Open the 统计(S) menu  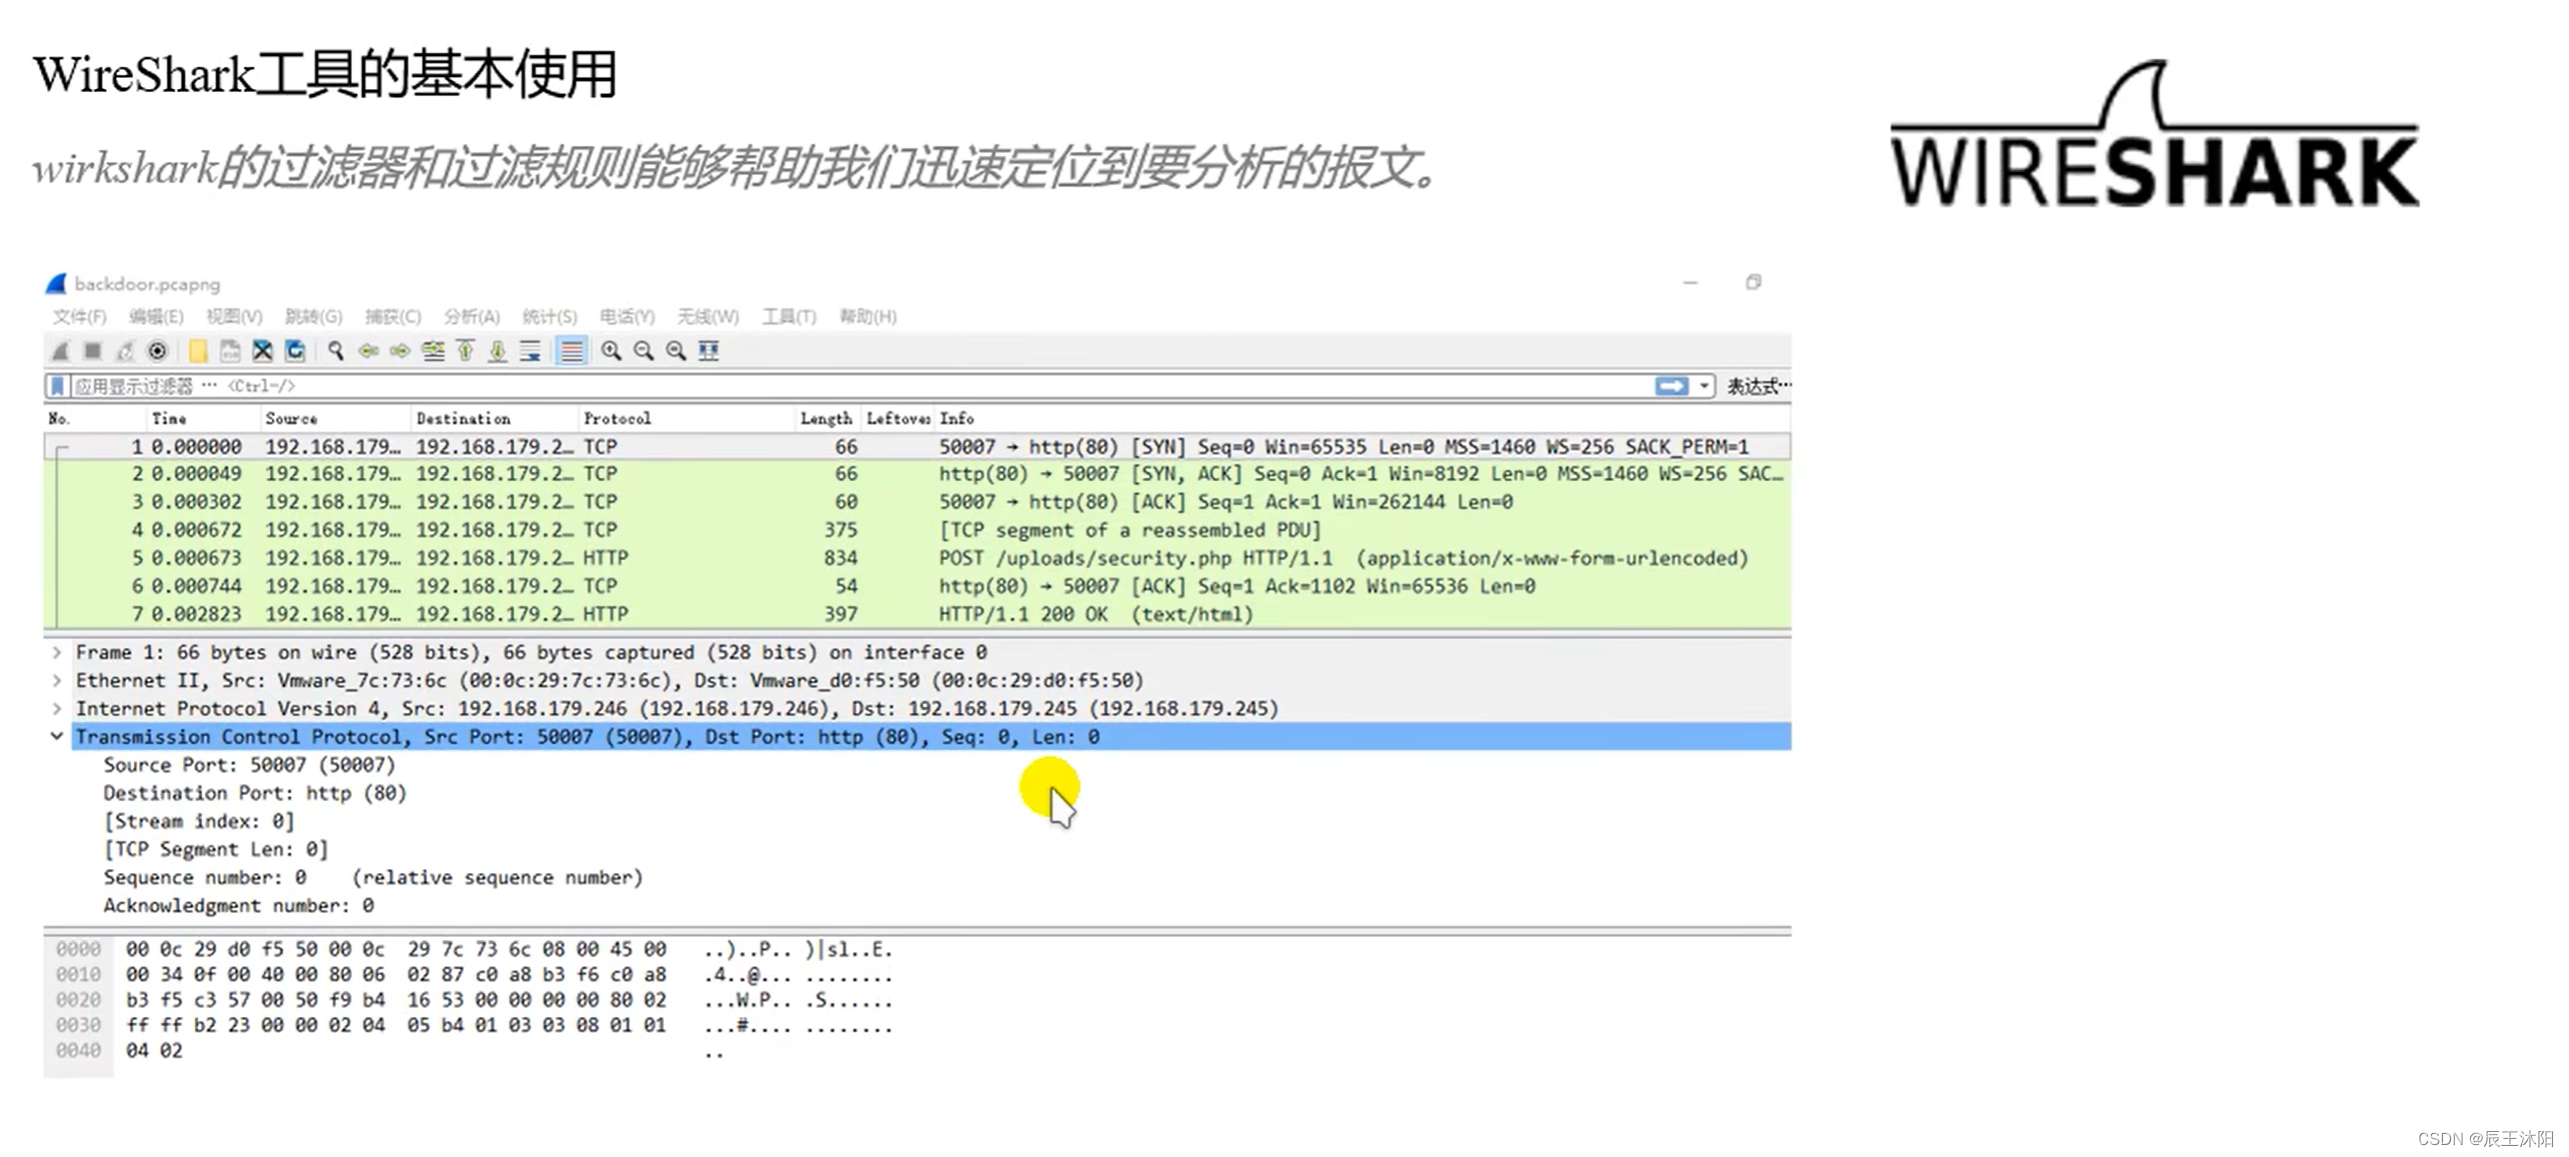click(549, 317)
